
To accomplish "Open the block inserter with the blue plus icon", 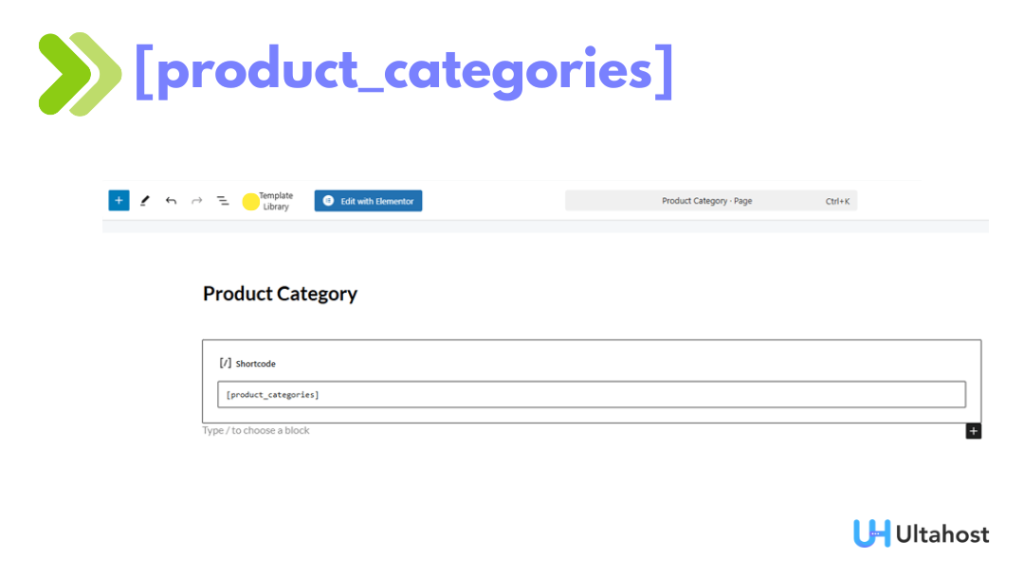I will click(118, 200).
